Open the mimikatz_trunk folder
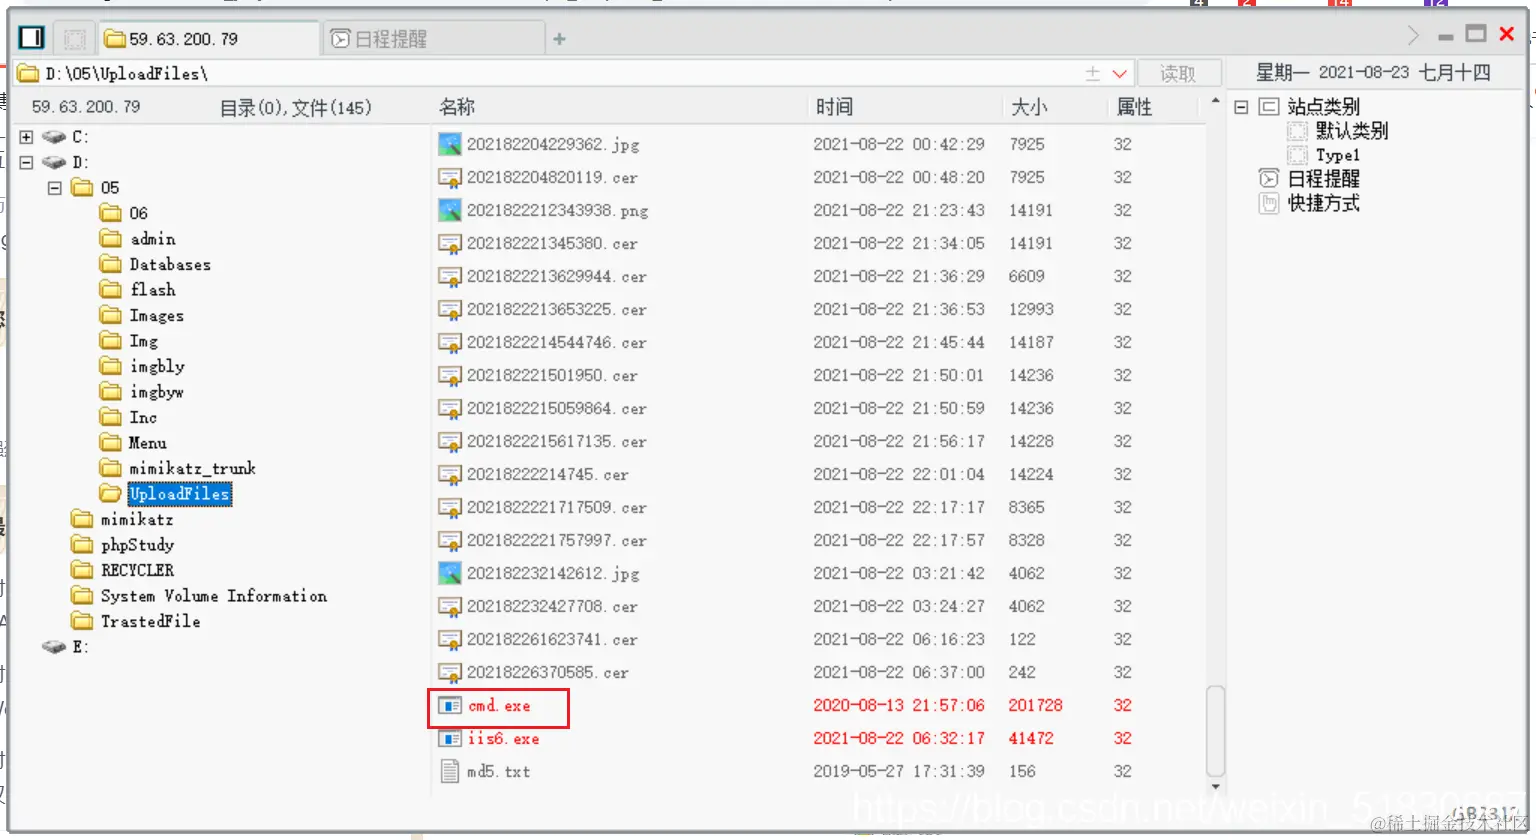1536x840 pixels. [192, 468]
